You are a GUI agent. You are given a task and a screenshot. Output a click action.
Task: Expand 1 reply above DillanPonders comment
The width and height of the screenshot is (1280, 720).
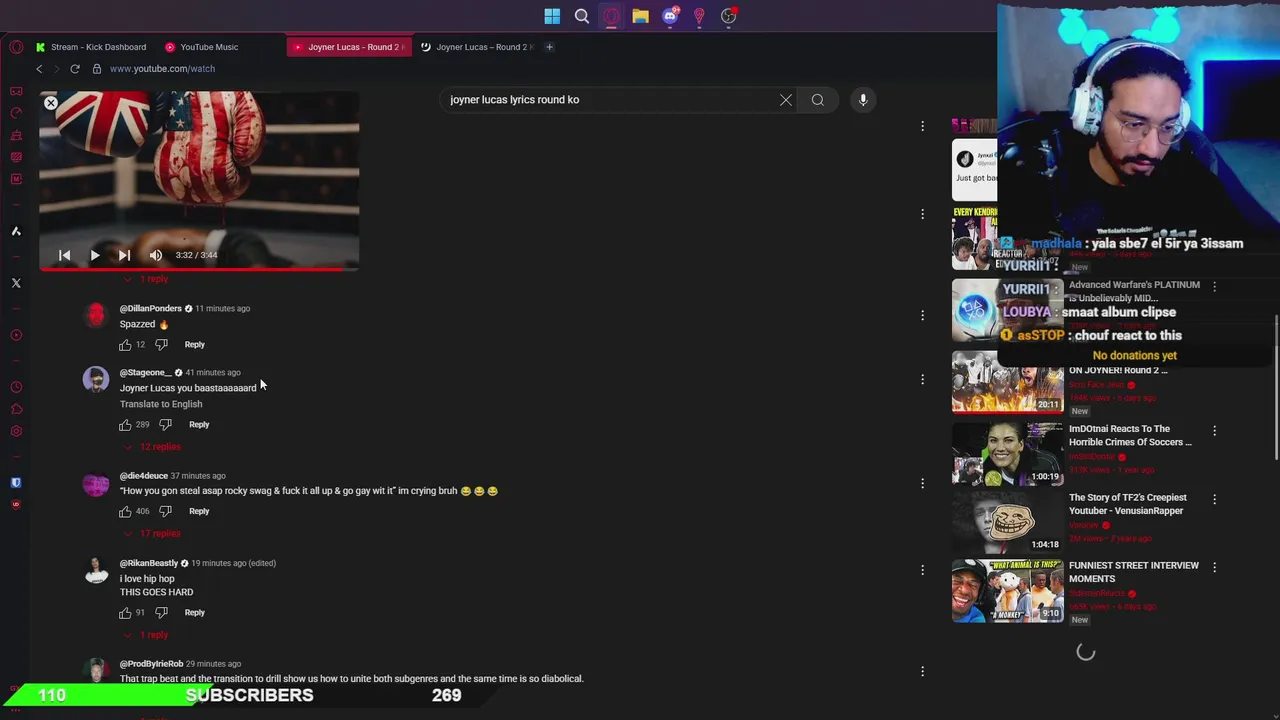148,279
